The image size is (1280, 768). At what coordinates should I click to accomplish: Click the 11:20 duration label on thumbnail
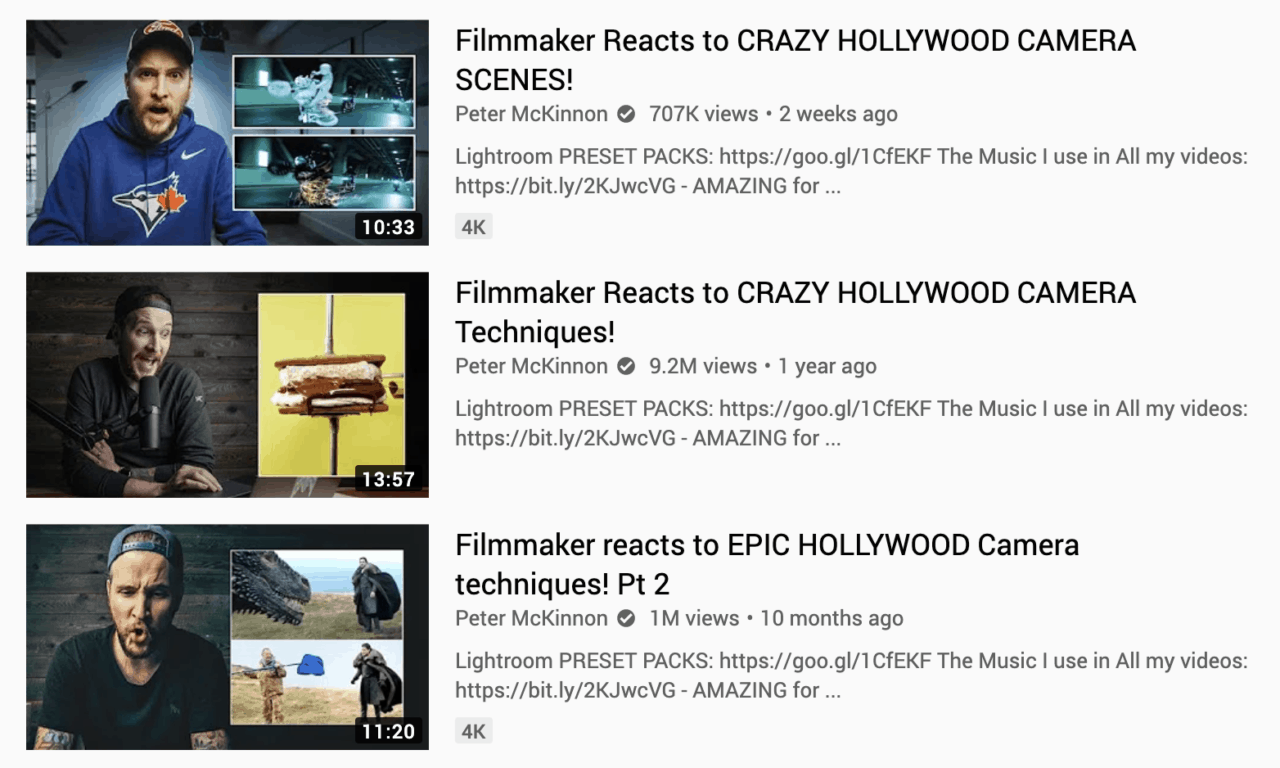(388, 731)
